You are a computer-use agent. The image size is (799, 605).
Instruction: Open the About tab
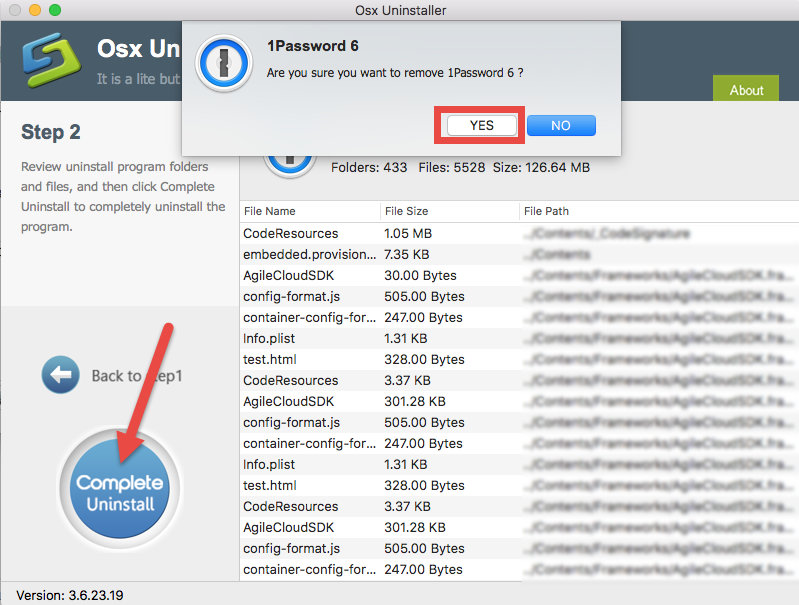coord(746,90)
